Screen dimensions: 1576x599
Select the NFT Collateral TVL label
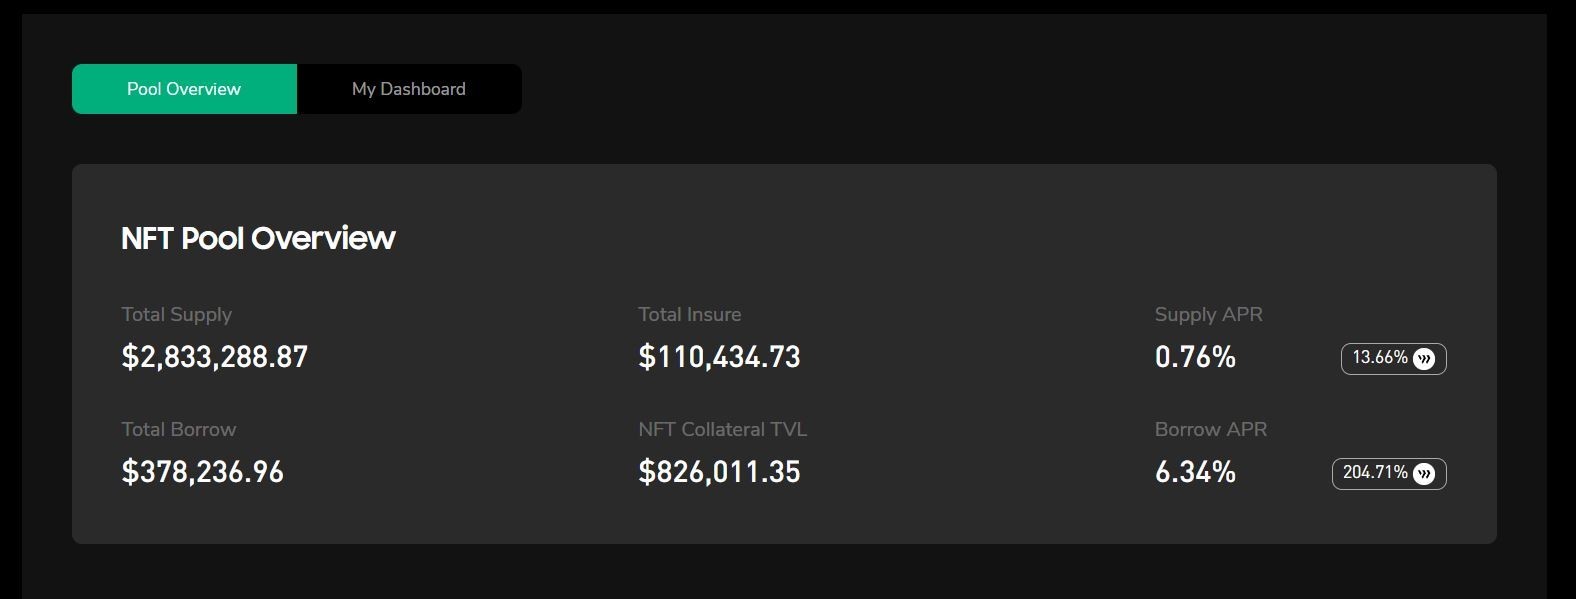(723, 429)
